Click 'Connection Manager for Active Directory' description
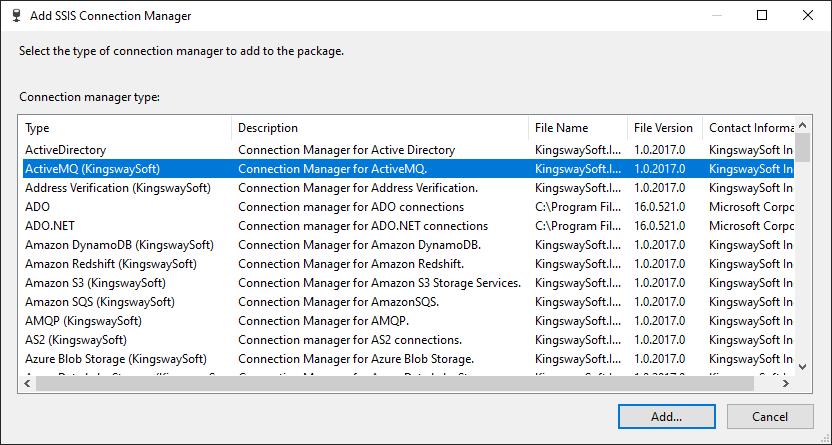Screen dimensions: 832x445 [x=346, y=150]
